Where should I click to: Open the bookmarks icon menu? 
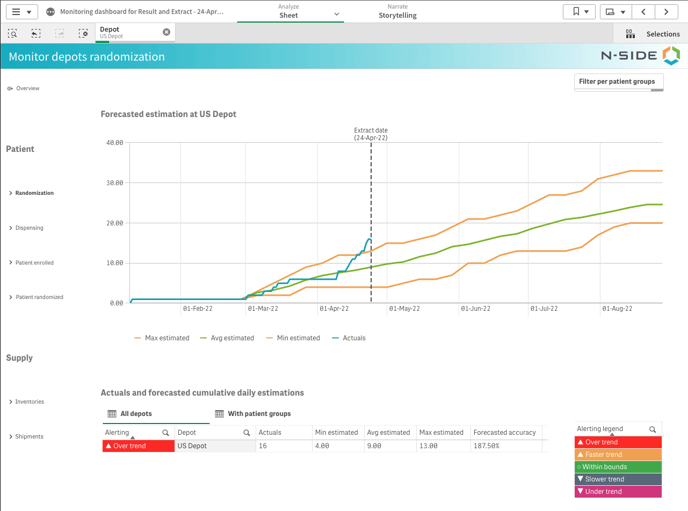click(578, 12)
